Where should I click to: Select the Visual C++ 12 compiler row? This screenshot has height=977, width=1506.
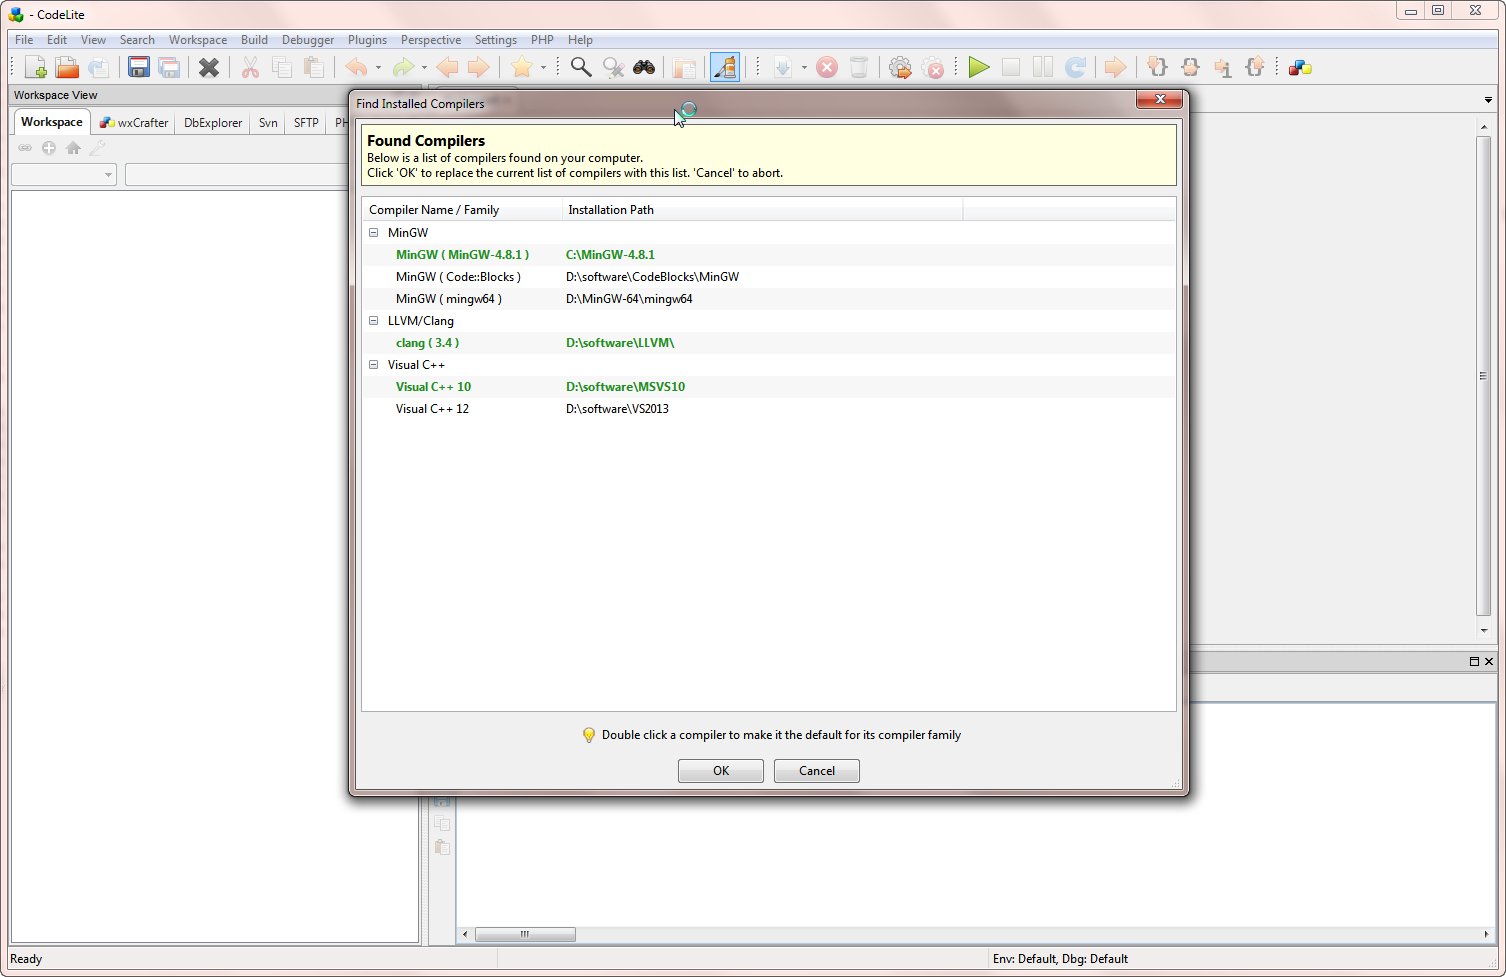(x=768, y=409)
